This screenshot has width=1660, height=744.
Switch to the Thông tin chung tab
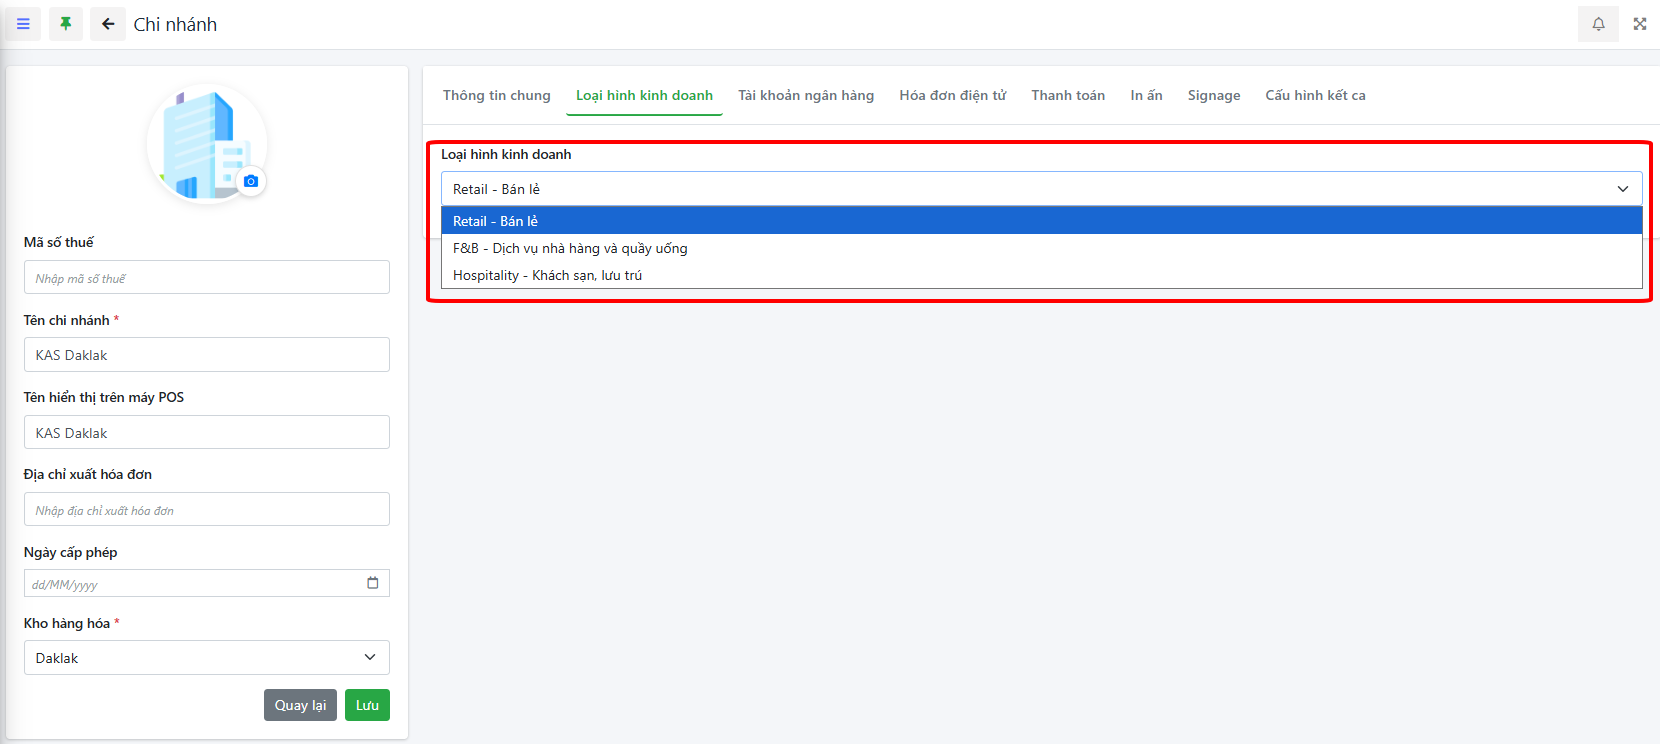[496, 95]
